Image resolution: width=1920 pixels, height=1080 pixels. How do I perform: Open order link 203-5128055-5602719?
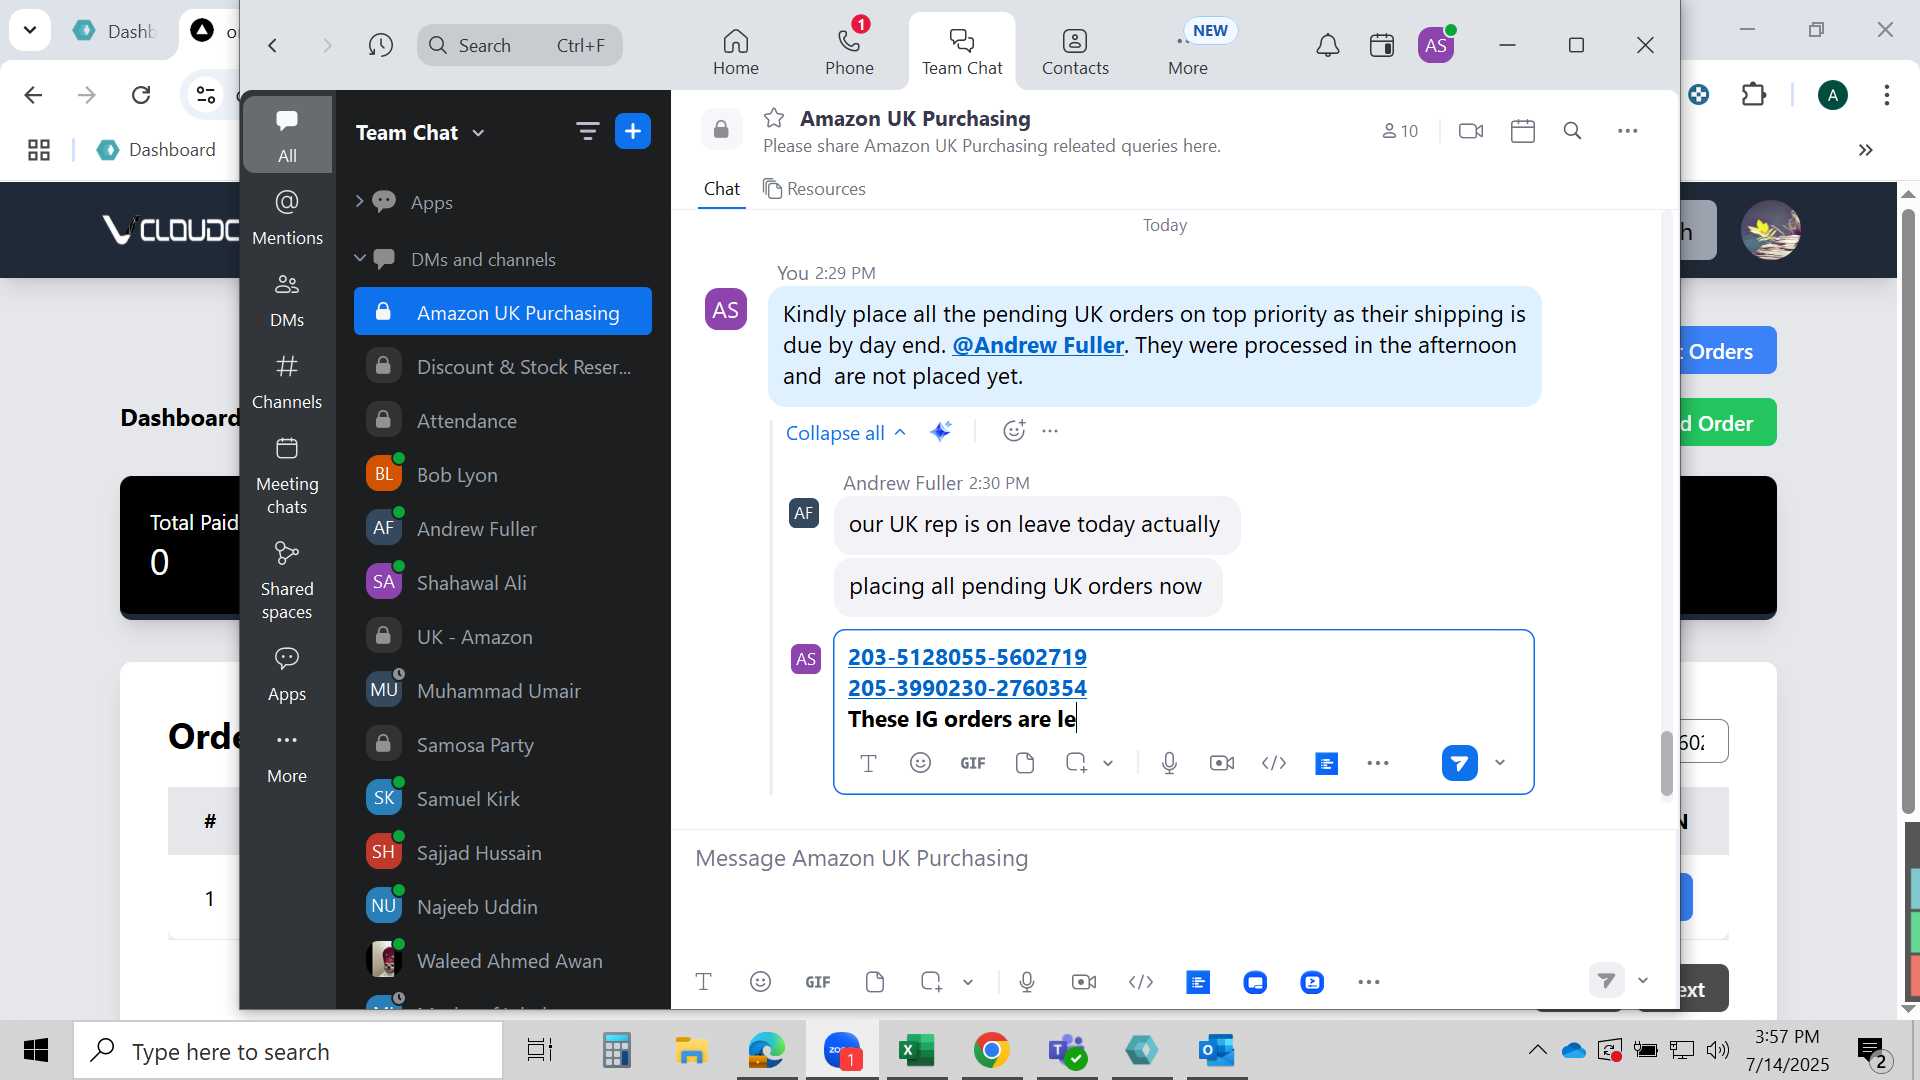967,657
